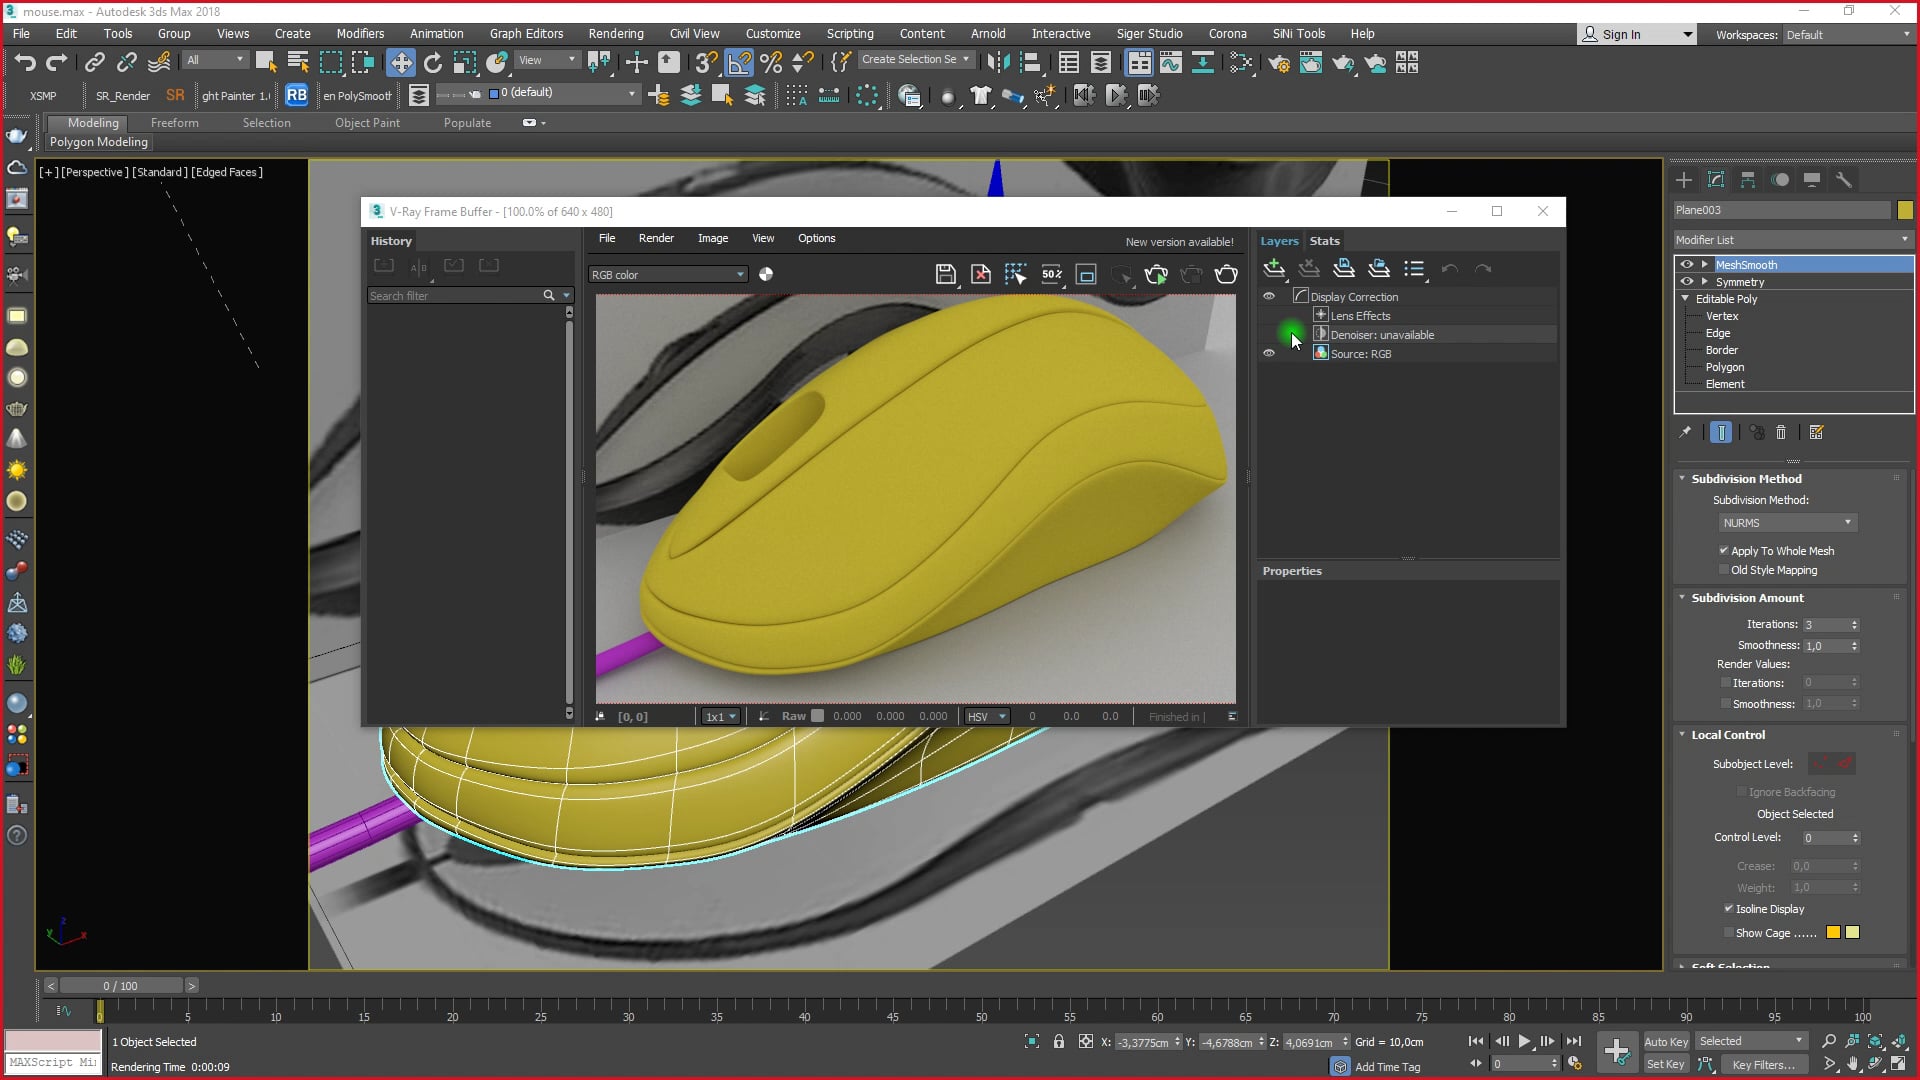Remove modifier using the trash icon
Screen dimensions: 1920x1080
[1781, 433]
